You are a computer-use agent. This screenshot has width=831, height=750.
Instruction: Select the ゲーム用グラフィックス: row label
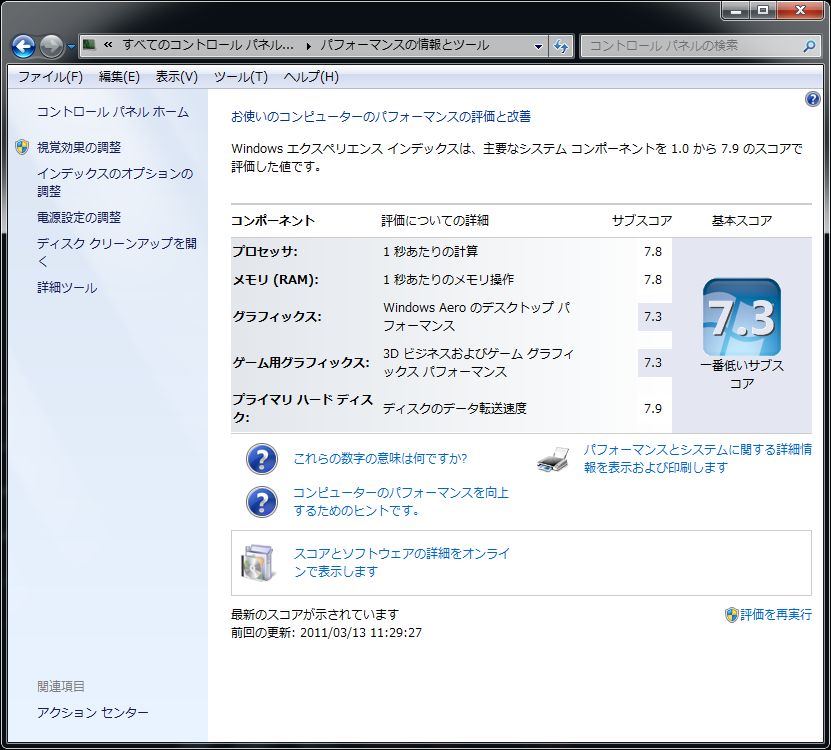coord(301,363)
